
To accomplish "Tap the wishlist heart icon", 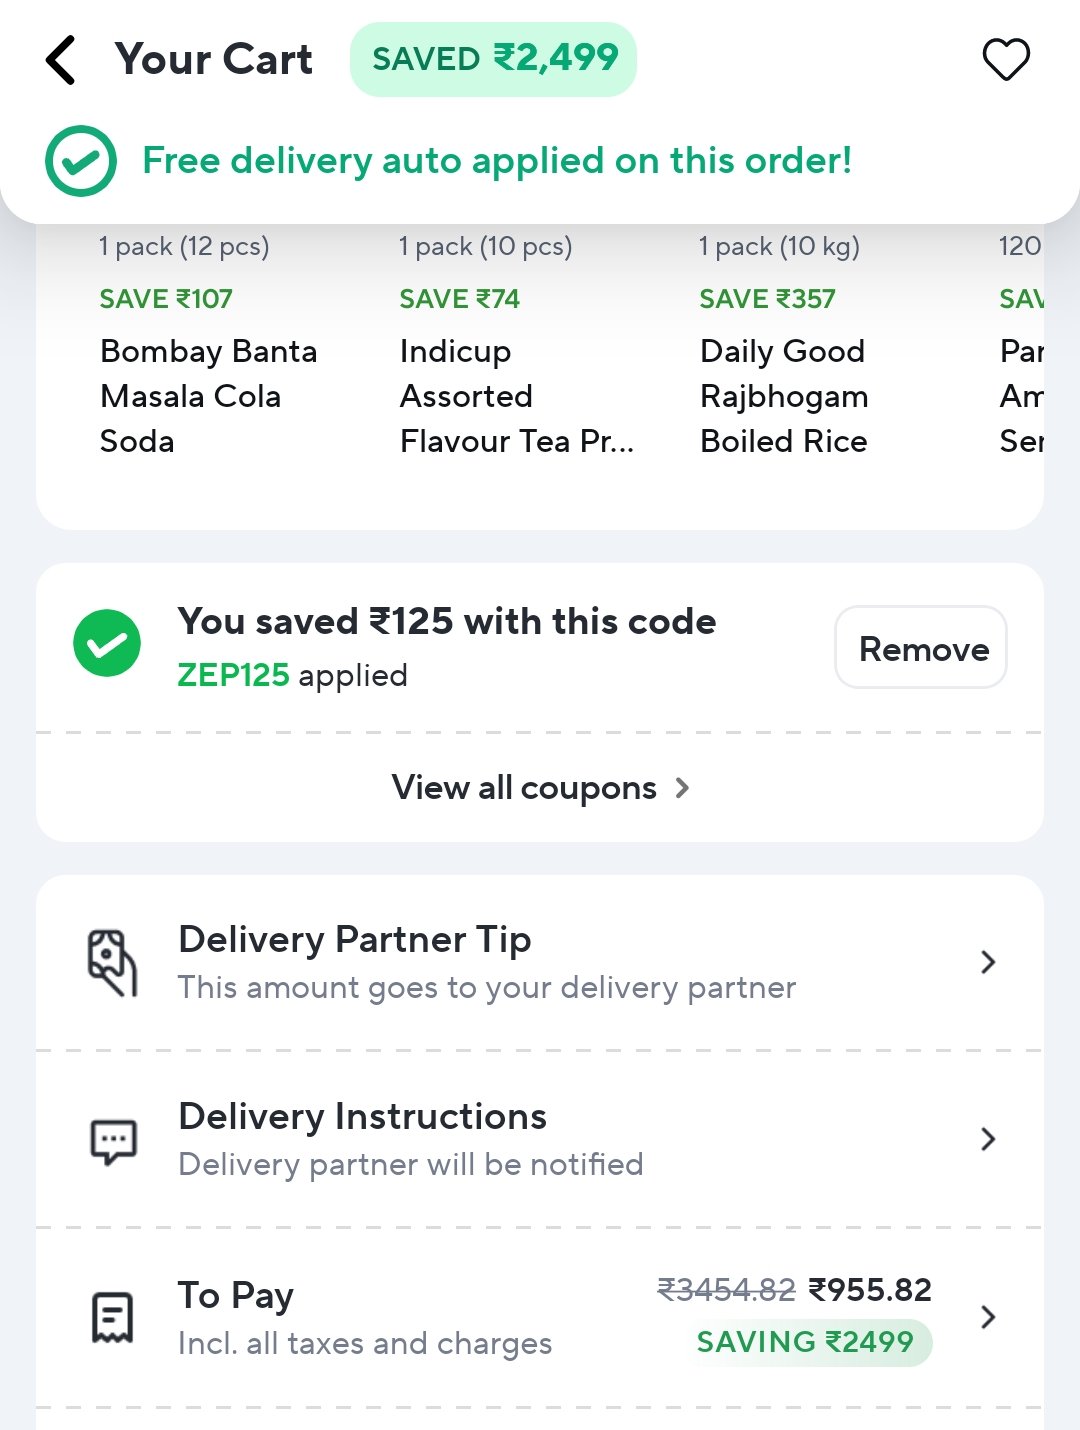I will 1006,60.
